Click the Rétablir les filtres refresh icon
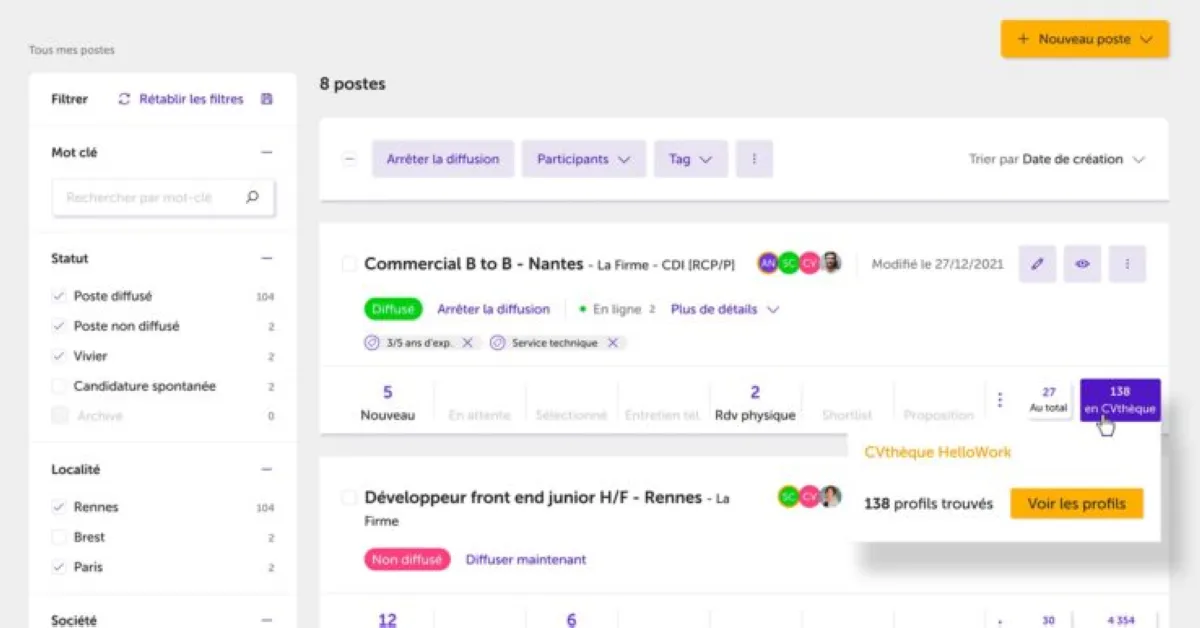Viewport: 1200px width, 628px height. [x=124, y=99]
